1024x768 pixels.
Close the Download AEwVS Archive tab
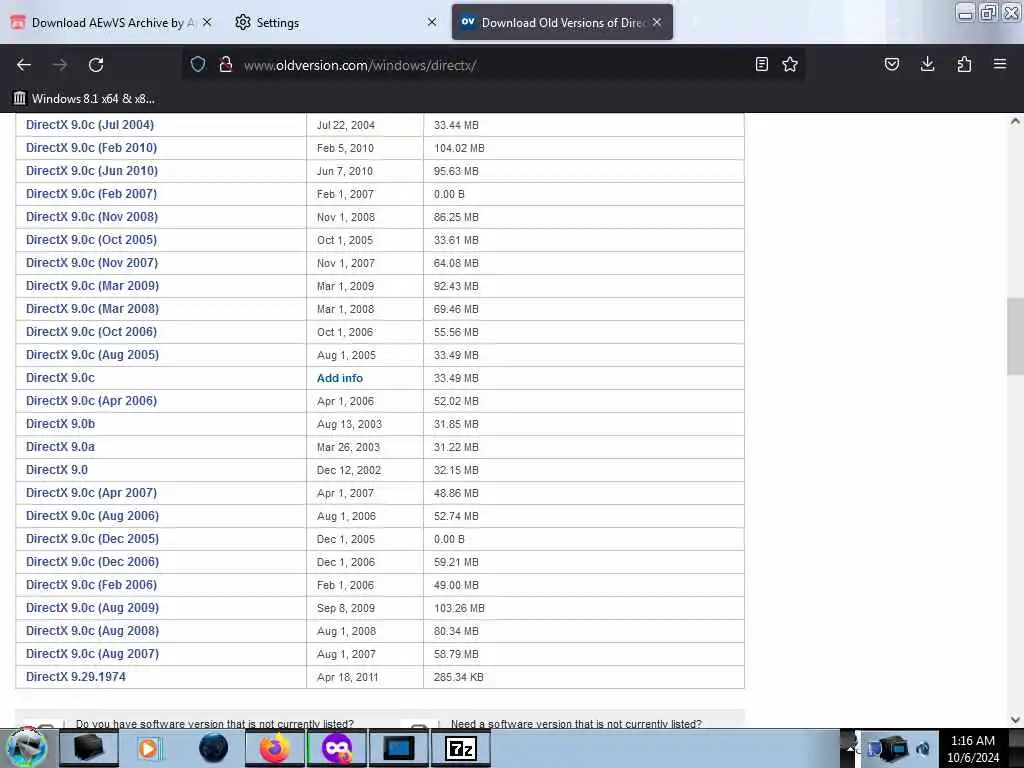[207, 22]
